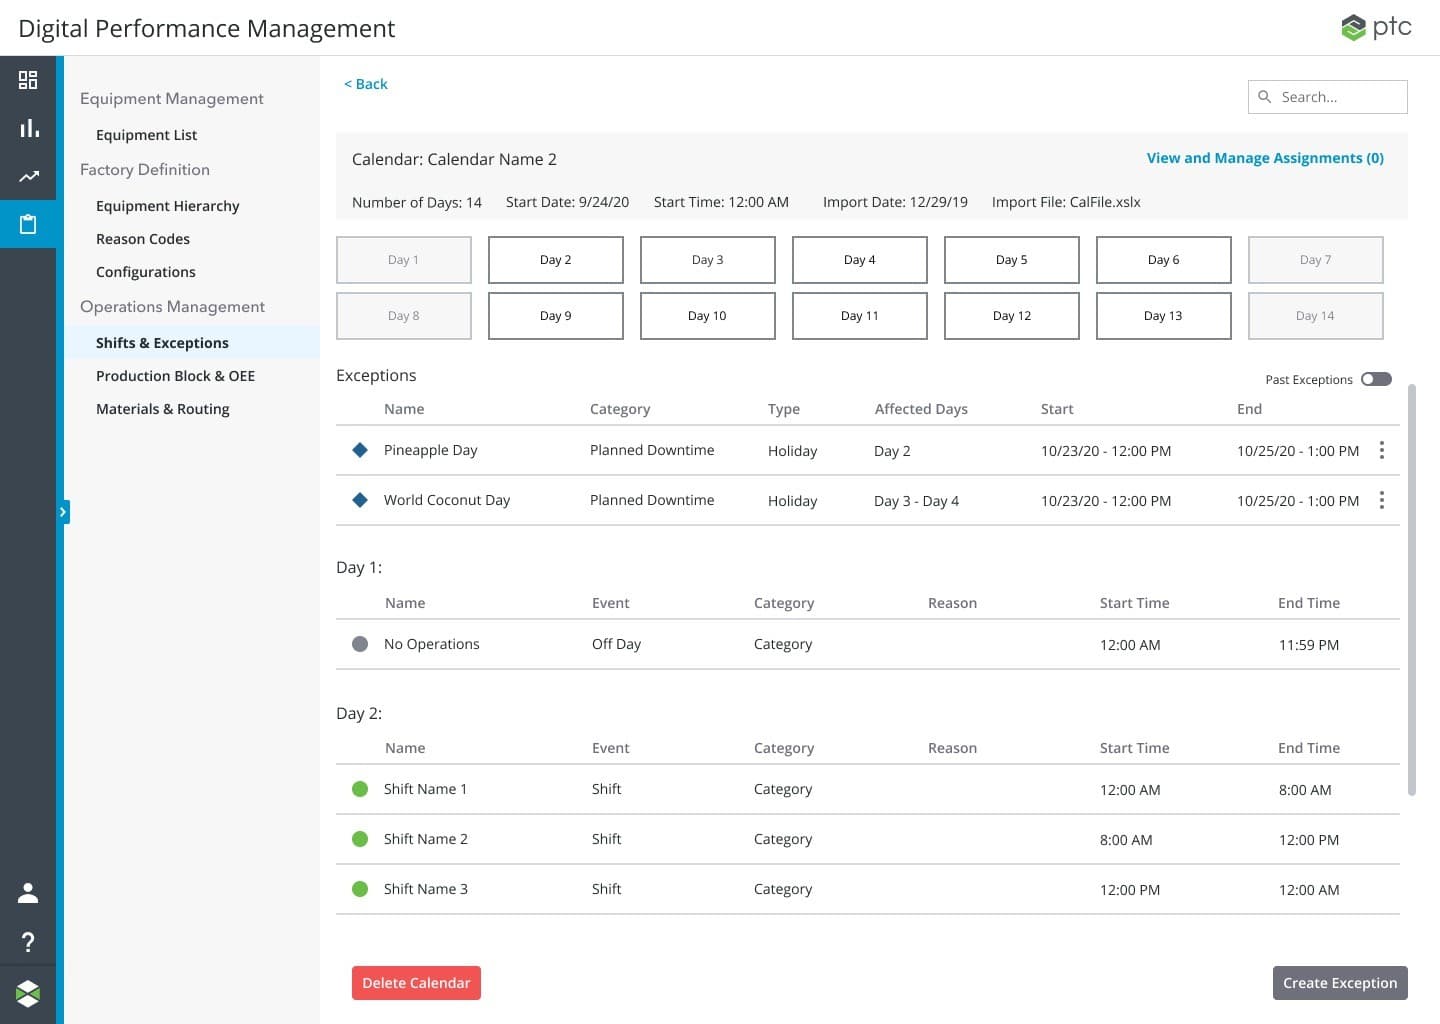Click the Off Day event cell
This screenshot has height=1024, width=1440.
pyautogui.click(x=616, y=644)
